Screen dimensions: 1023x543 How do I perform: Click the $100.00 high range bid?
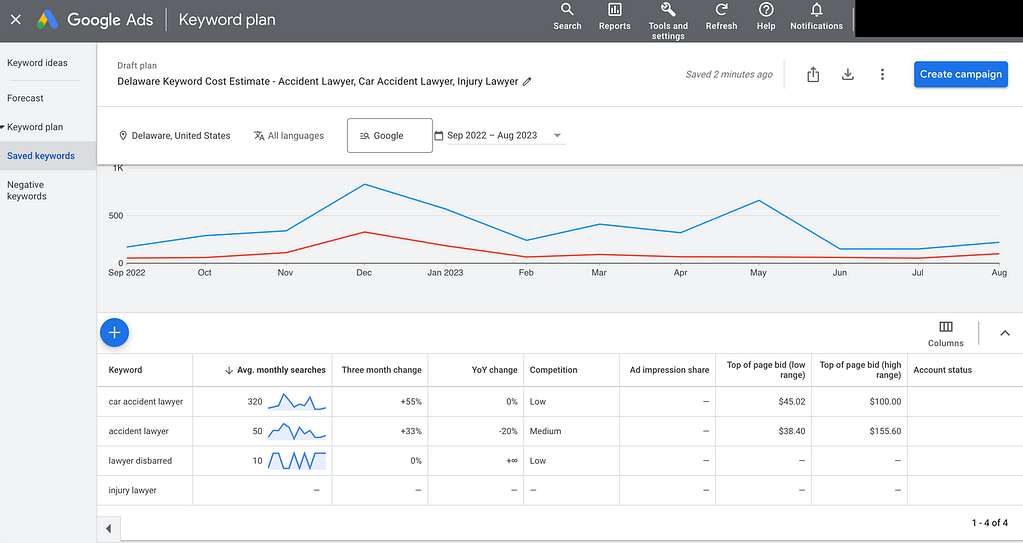click(x=885, y=402)
